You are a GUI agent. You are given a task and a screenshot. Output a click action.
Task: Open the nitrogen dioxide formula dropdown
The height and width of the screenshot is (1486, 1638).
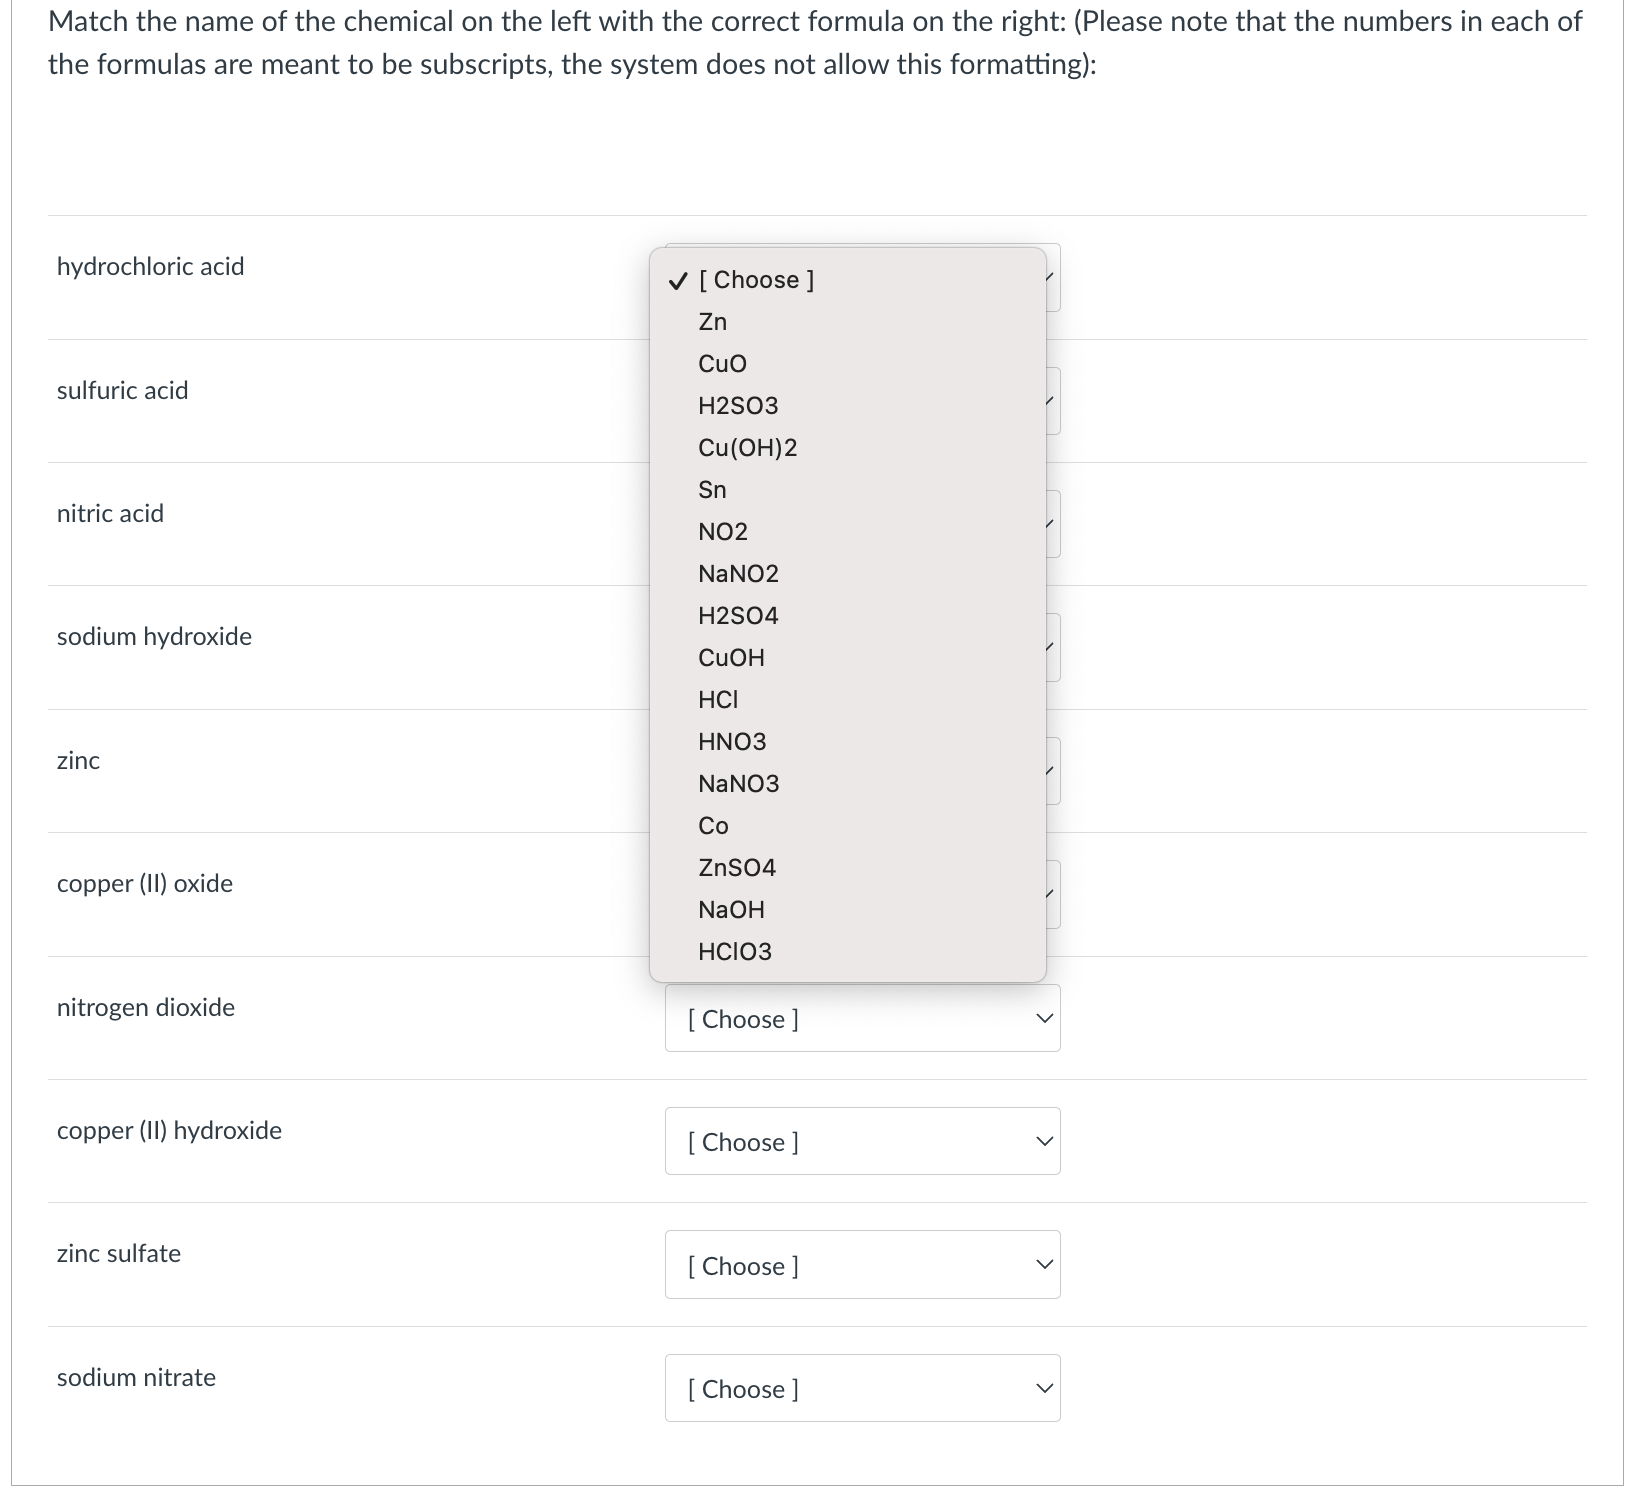(x=862, y=1019)
